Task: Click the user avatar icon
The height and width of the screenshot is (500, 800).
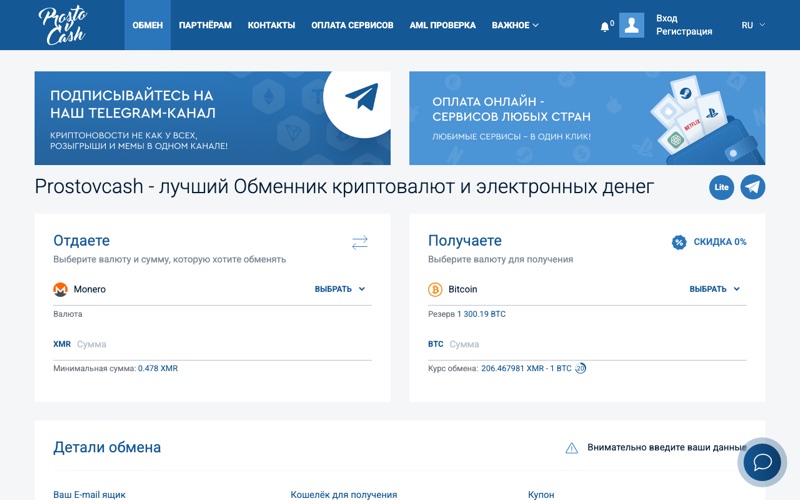Action: tap(631, 25)
